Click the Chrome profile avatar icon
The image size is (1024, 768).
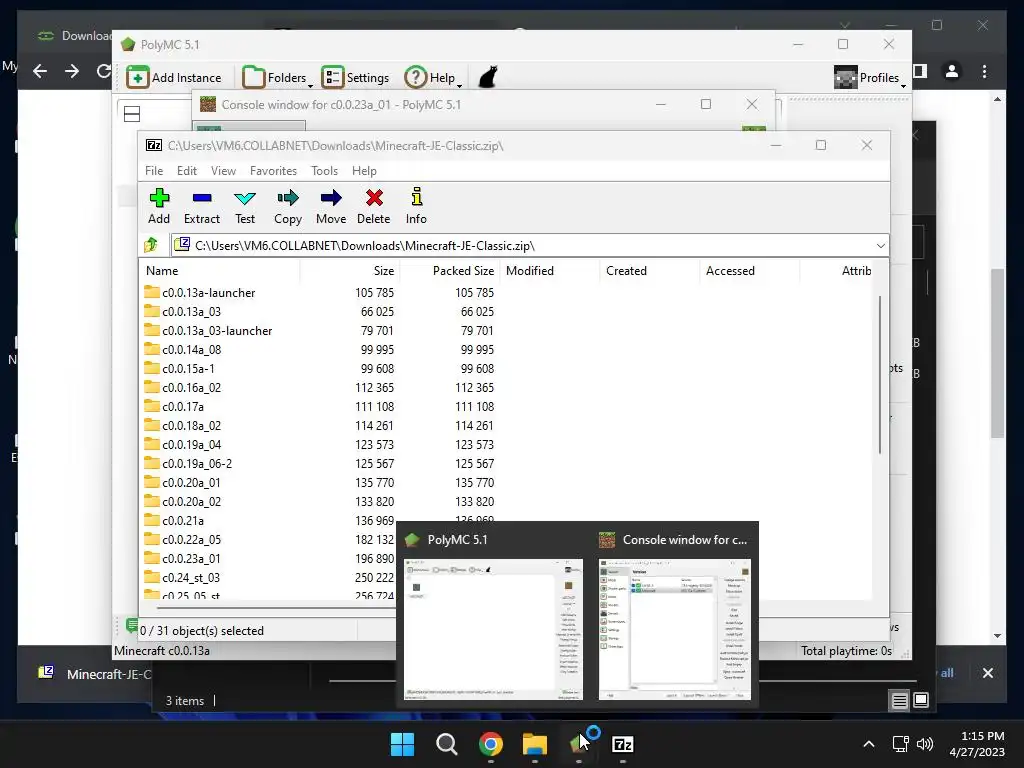[x=952, y=71]
